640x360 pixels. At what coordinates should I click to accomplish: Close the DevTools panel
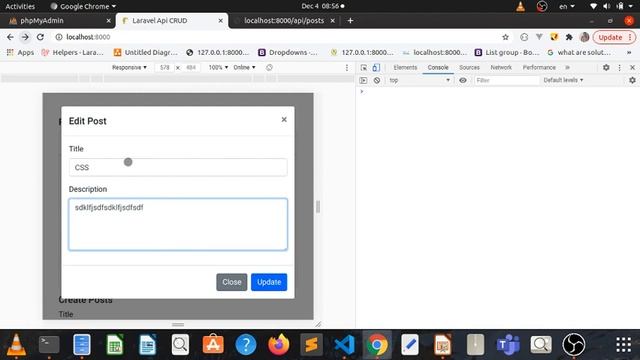(632, 67)
